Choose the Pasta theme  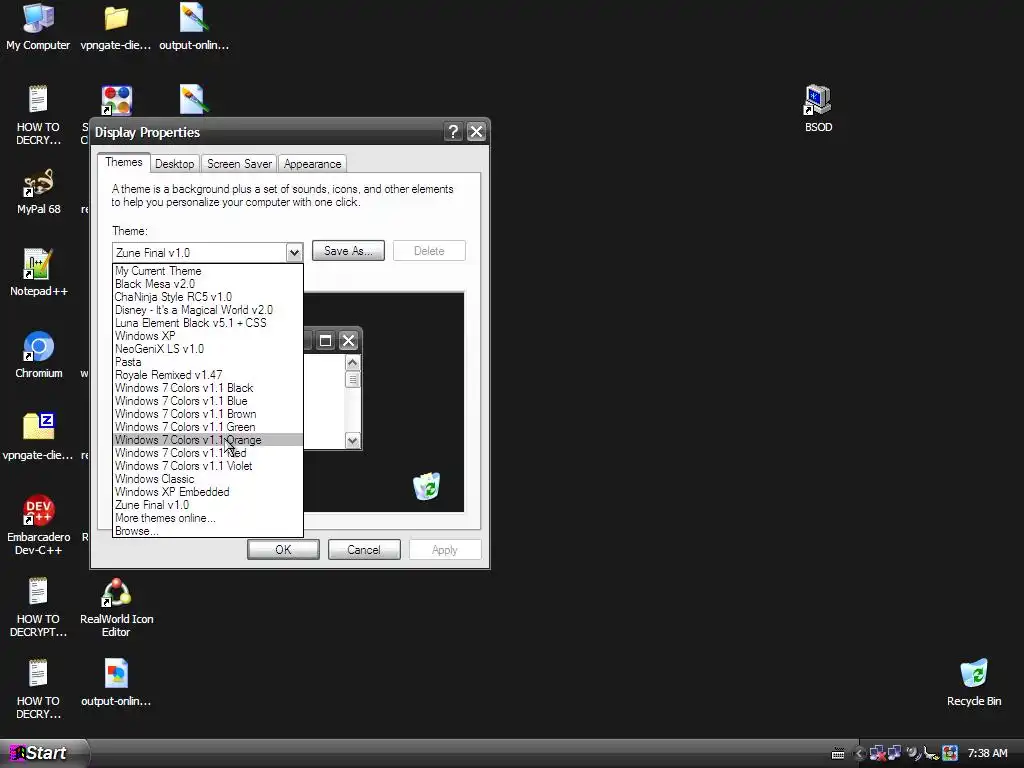208,362
